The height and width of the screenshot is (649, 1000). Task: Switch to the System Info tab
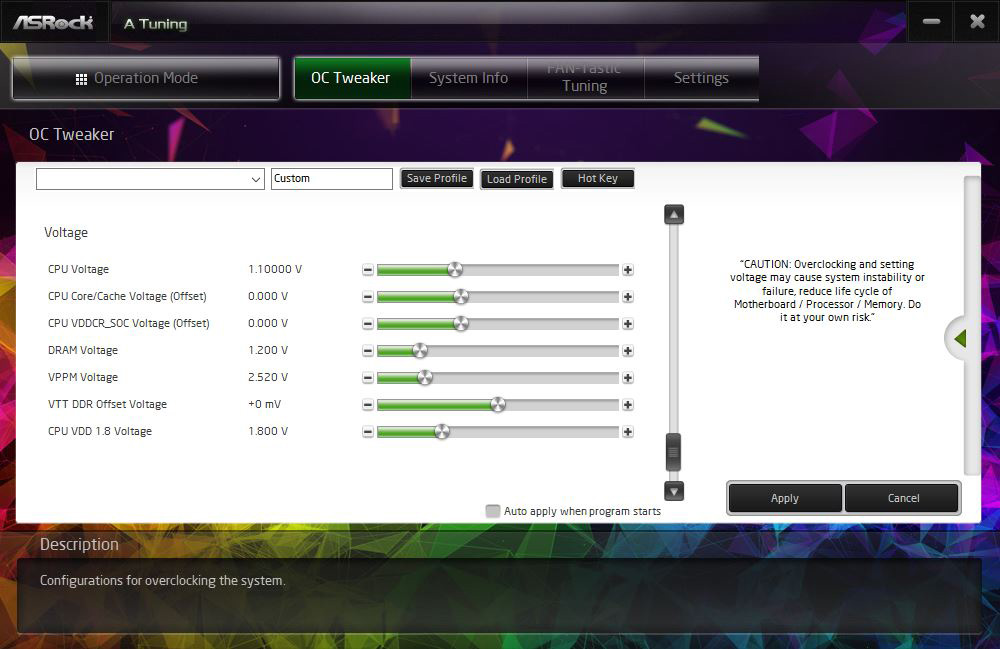coord(469,78)
